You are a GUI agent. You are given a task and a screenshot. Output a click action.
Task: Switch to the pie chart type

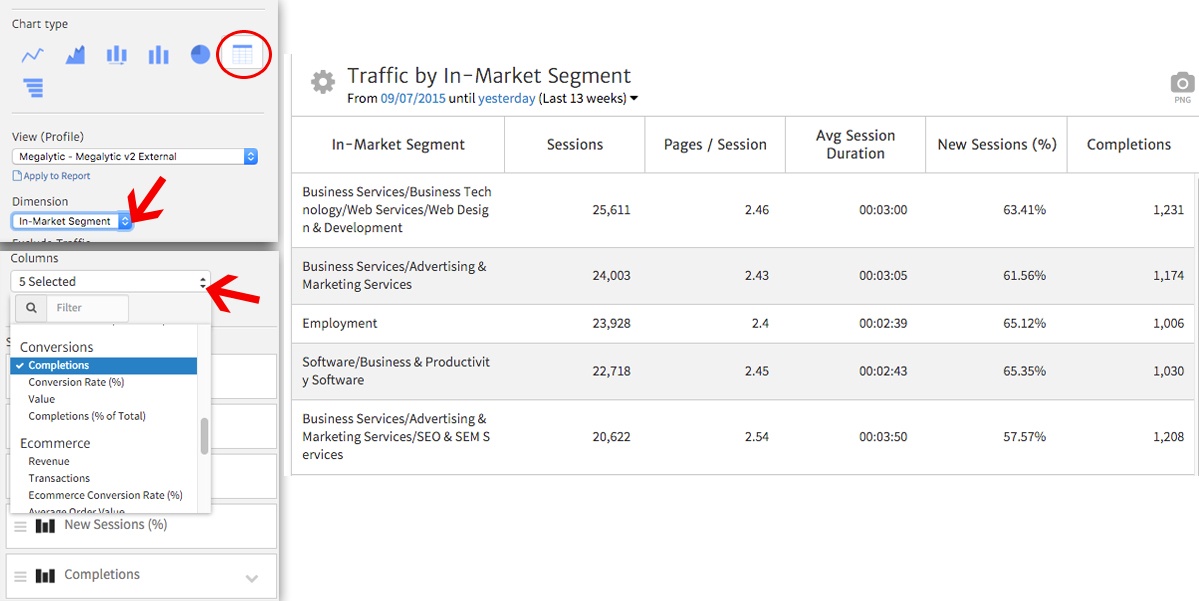[x=200, y=55]
